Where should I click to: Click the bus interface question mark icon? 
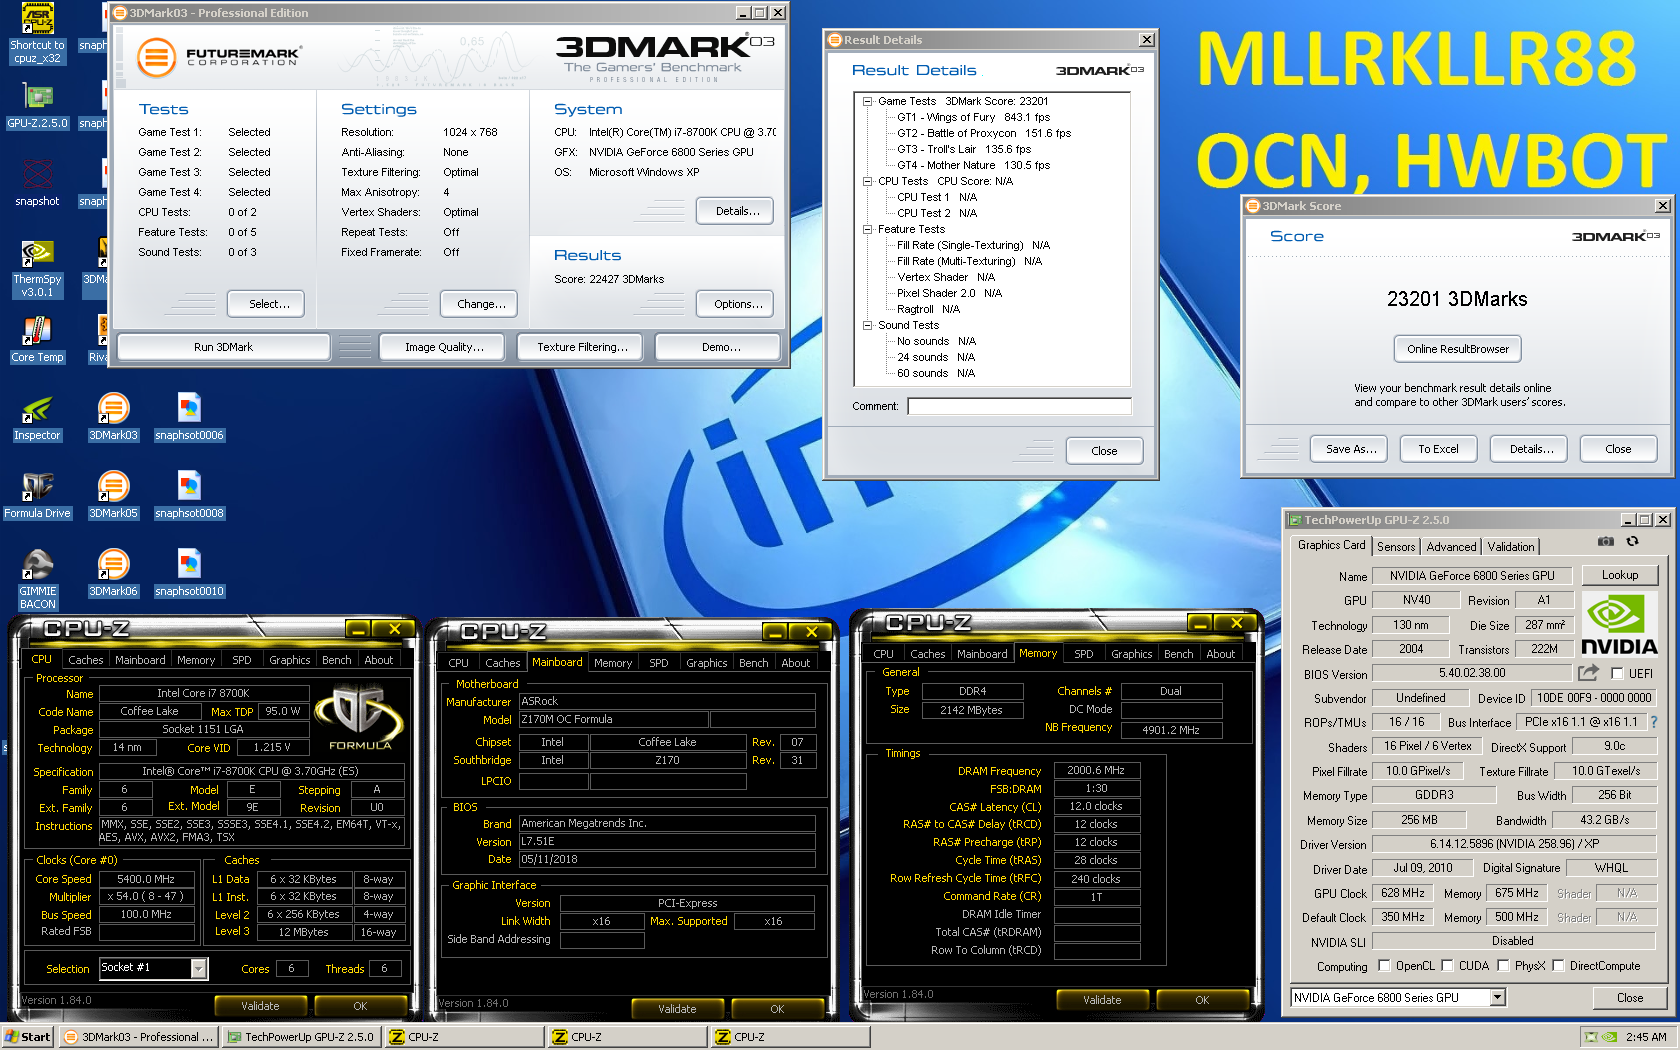[1653, 721]
